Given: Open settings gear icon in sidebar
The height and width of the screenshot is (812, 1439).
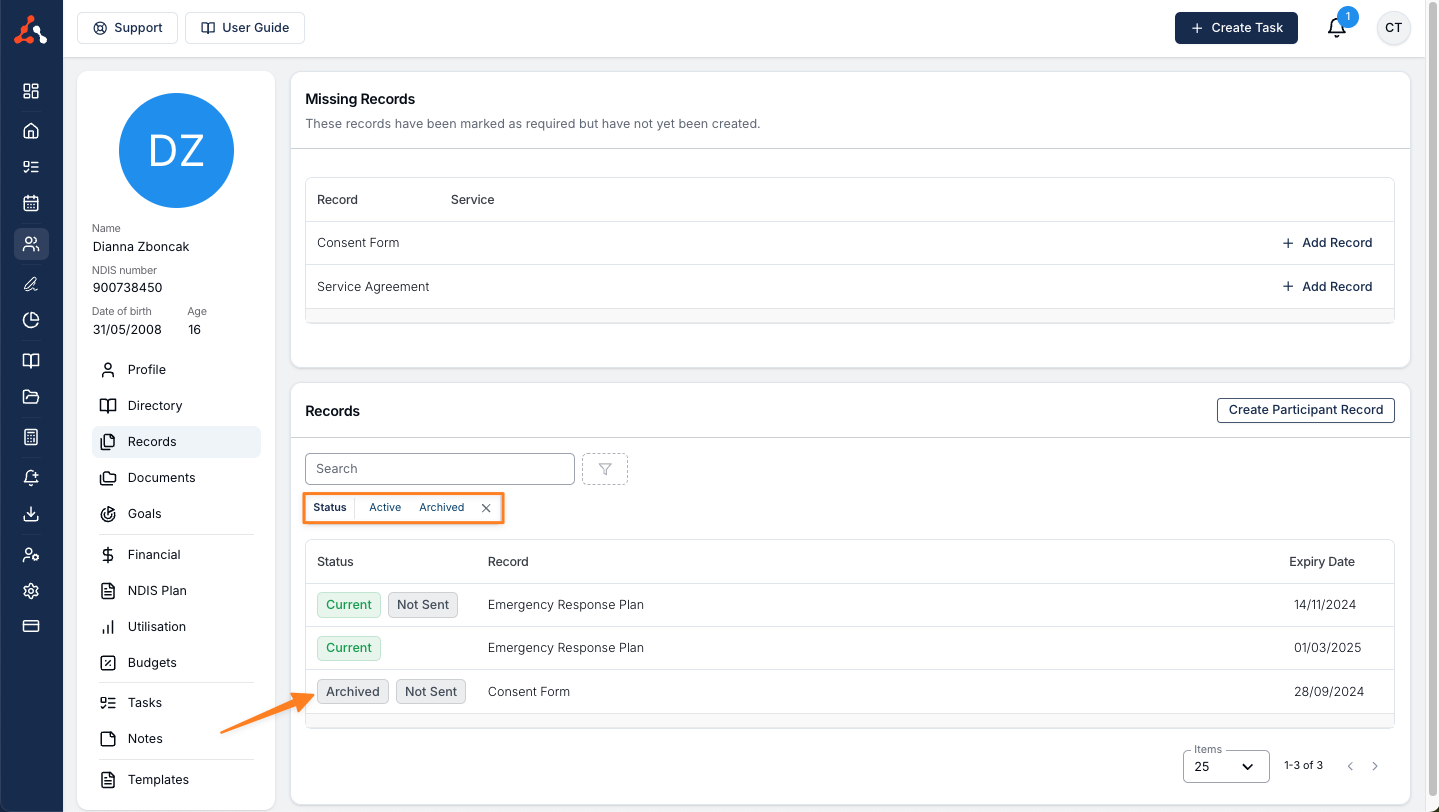Looking at the screenshot, I should pos(31,591).
